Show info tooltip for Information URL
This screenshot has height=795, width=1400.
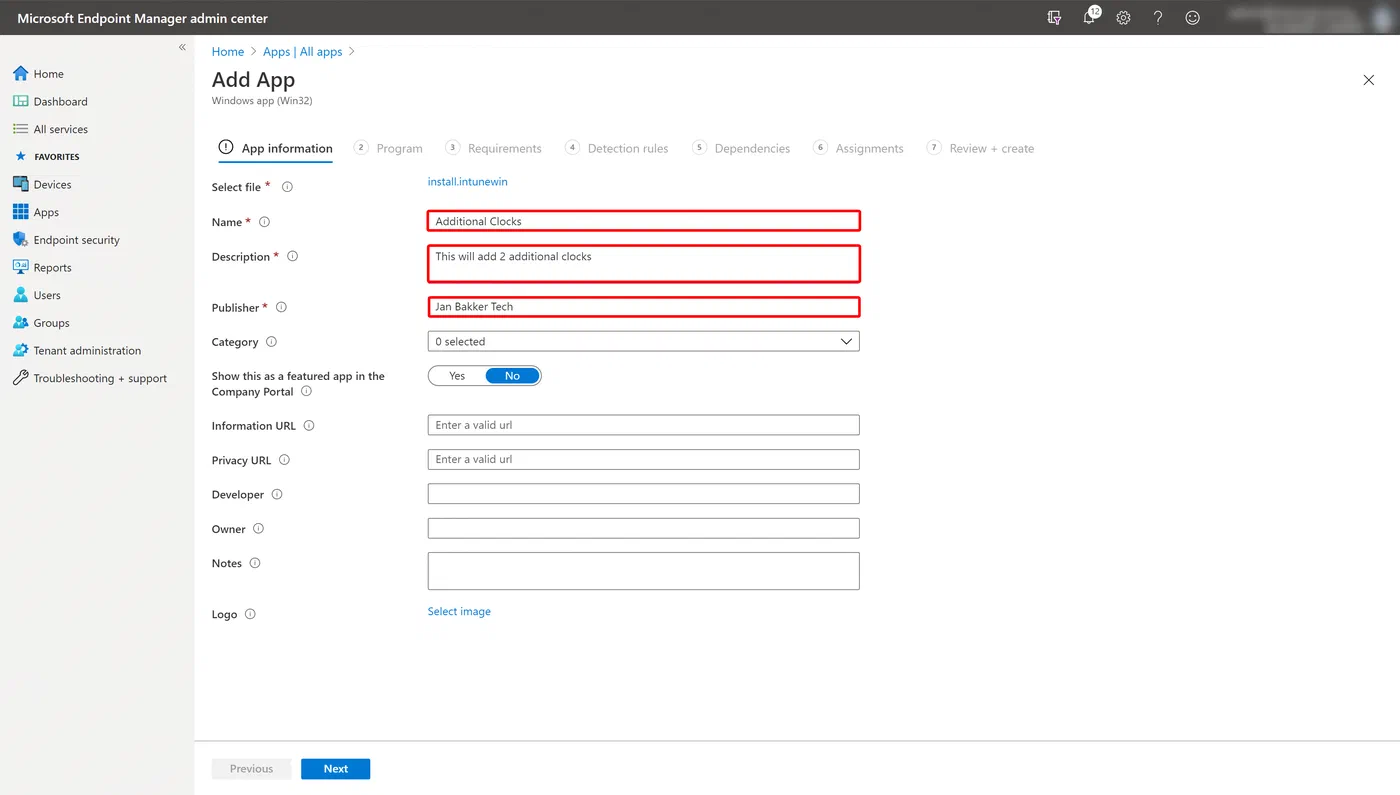click(308, 425)
